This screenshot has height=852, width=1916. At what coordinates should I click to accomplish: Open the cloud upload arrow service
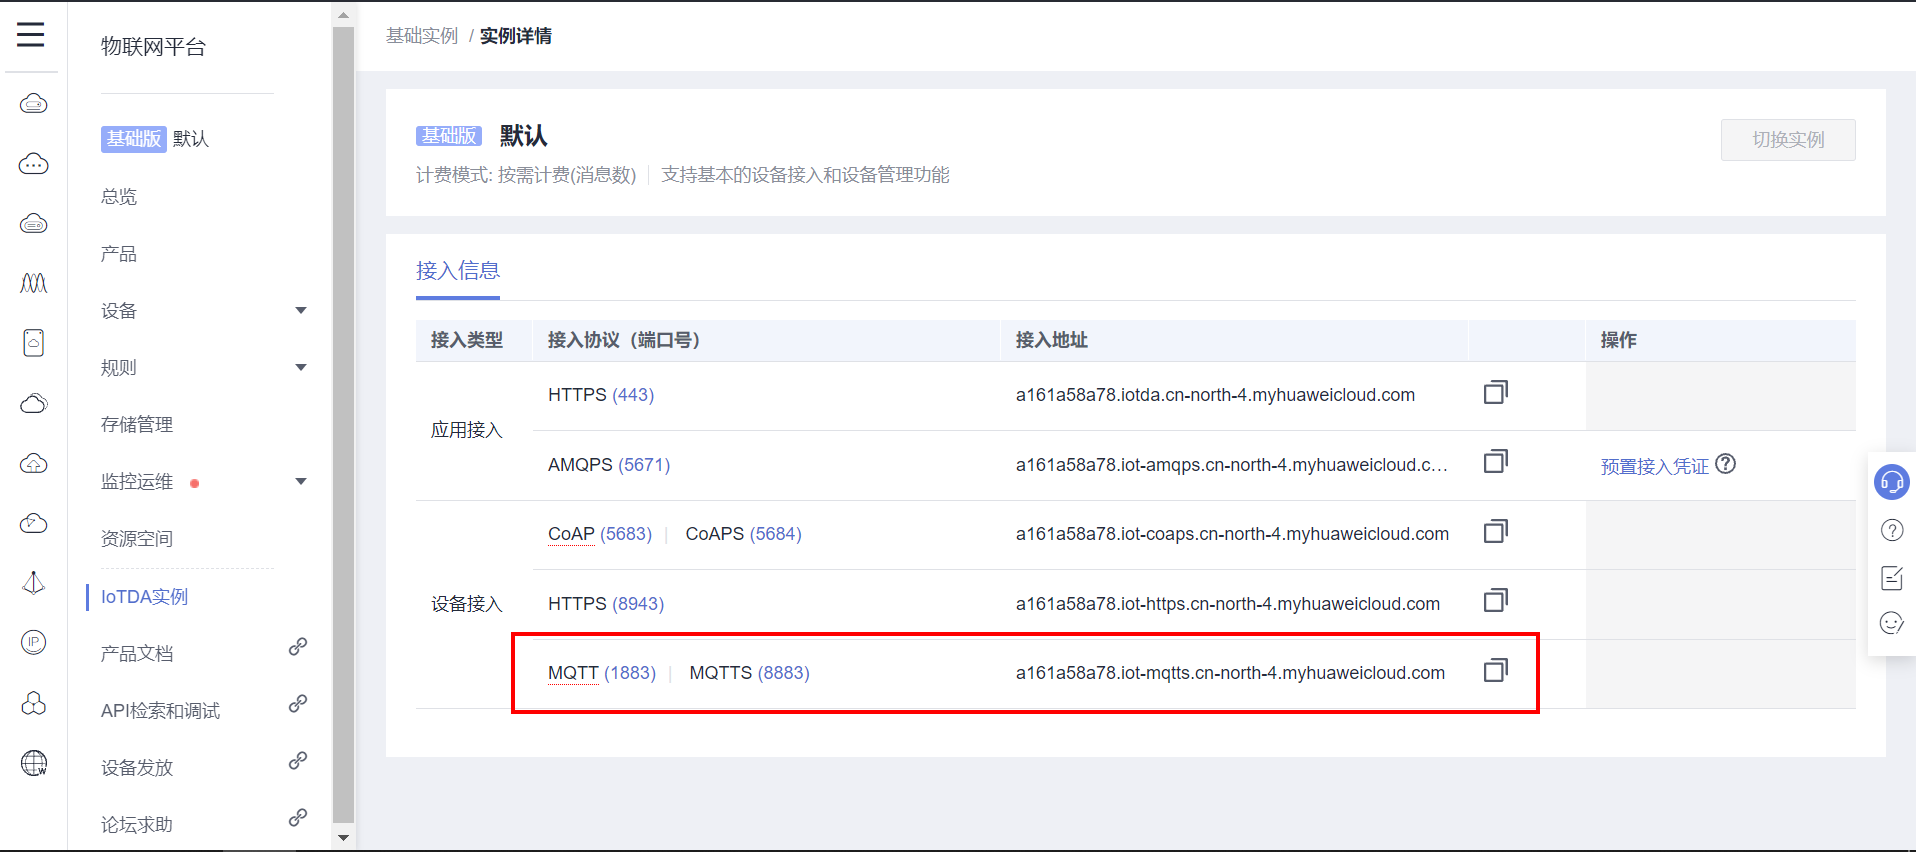click(x=34, y=463)
